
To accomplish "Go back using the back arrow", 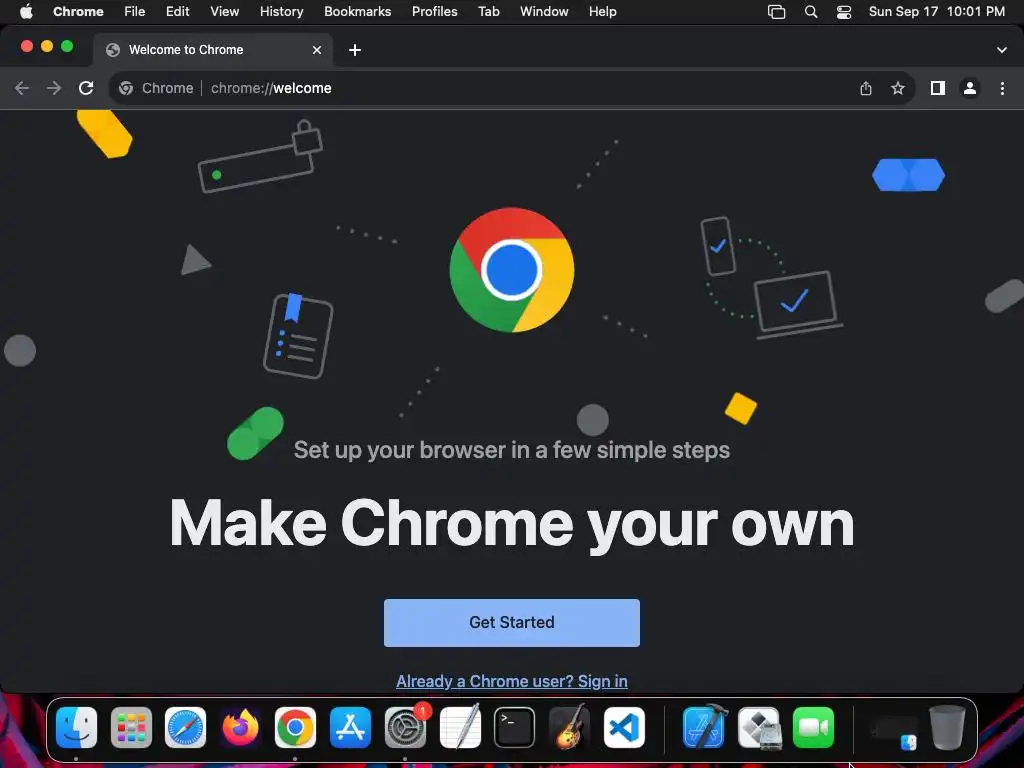I will (22, 88).
